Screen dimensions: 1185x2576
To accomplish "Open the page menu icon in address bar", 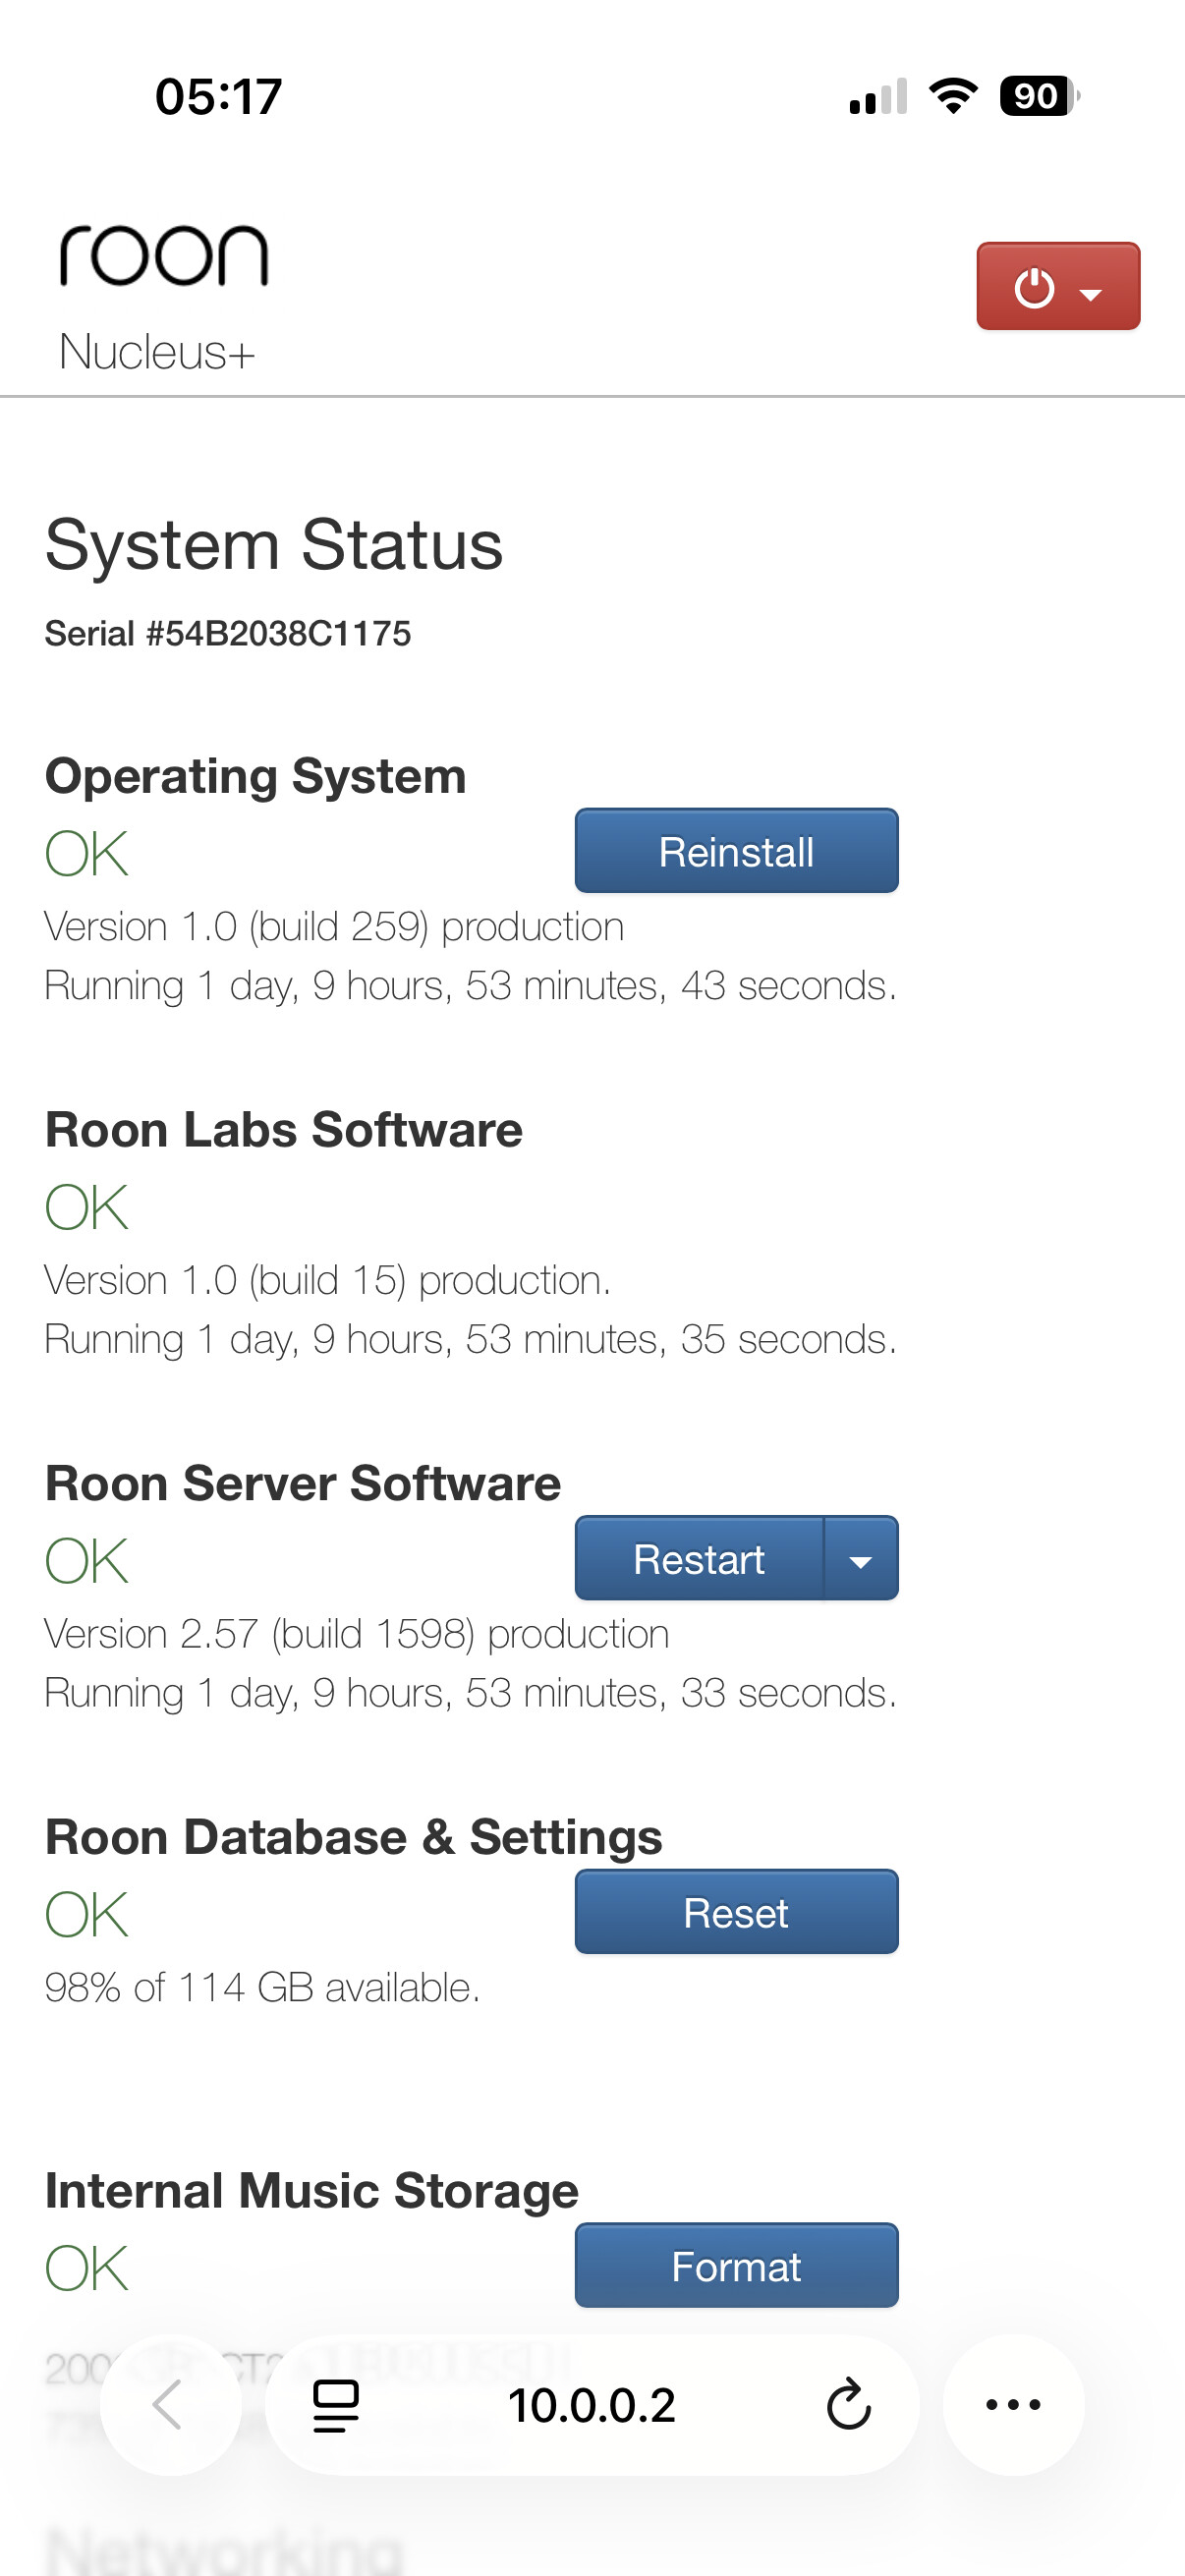I will 336,2404.
